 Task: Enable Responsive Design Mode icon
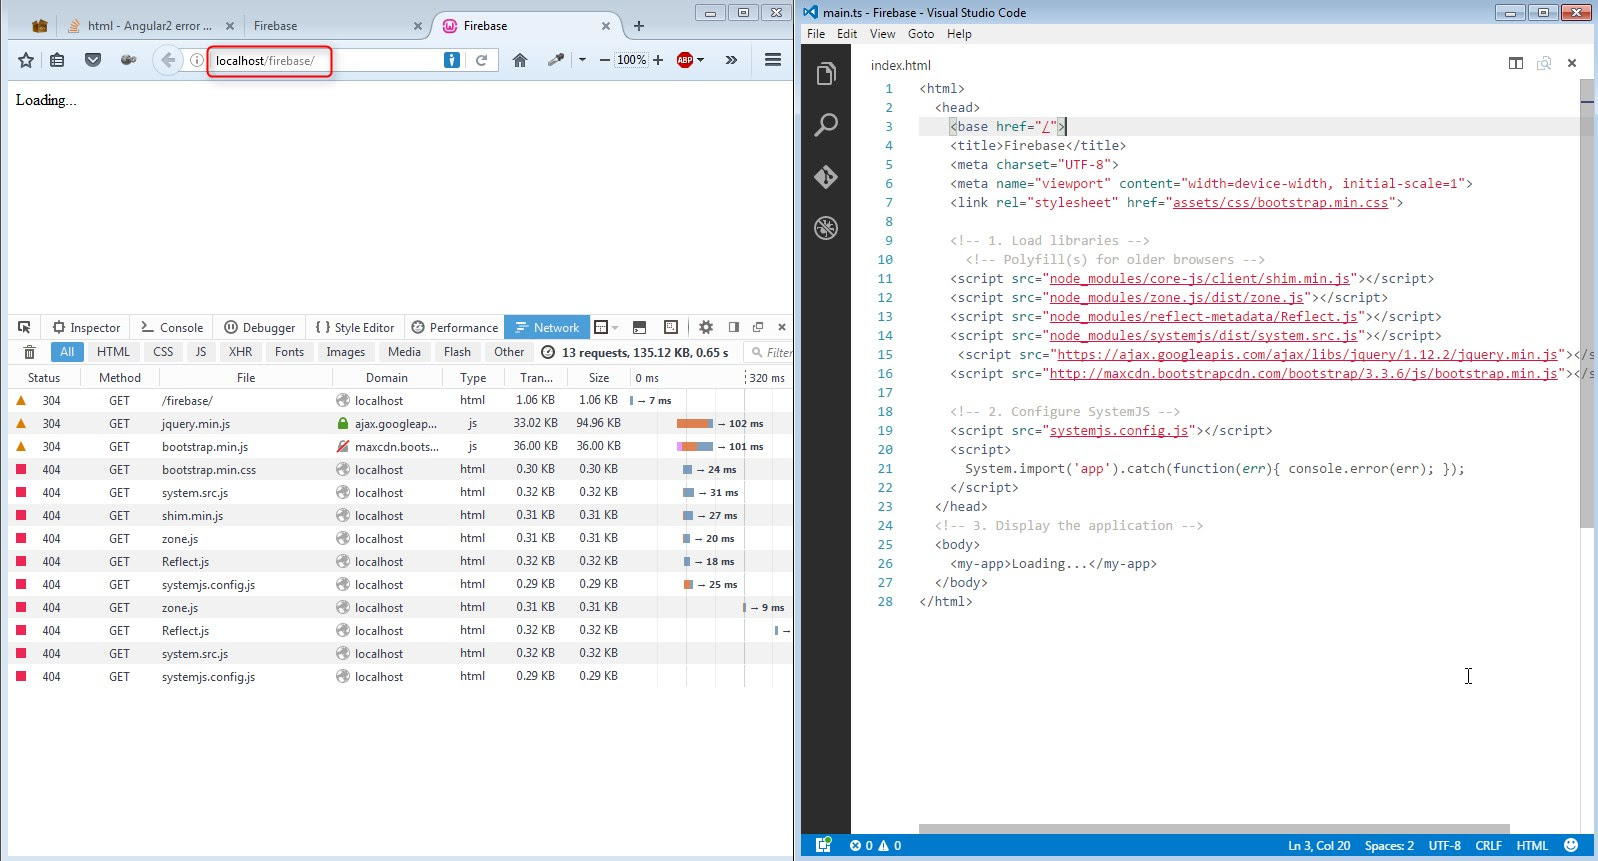point(671,327)
